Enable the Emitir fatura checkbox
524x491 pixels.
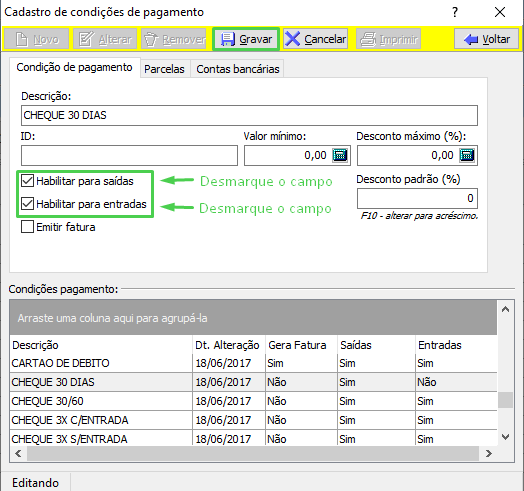point(27,227)
